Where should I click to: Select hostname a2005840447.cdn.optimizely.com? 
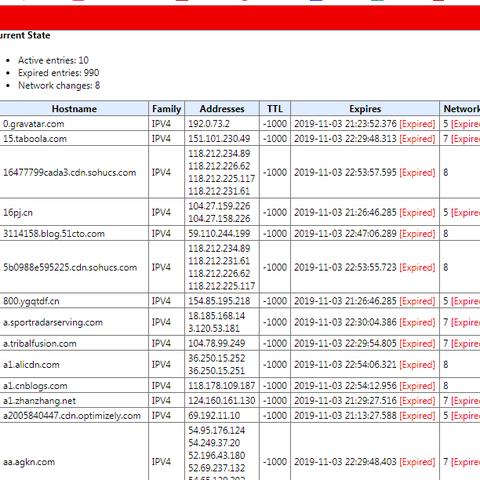pos(72,416)
